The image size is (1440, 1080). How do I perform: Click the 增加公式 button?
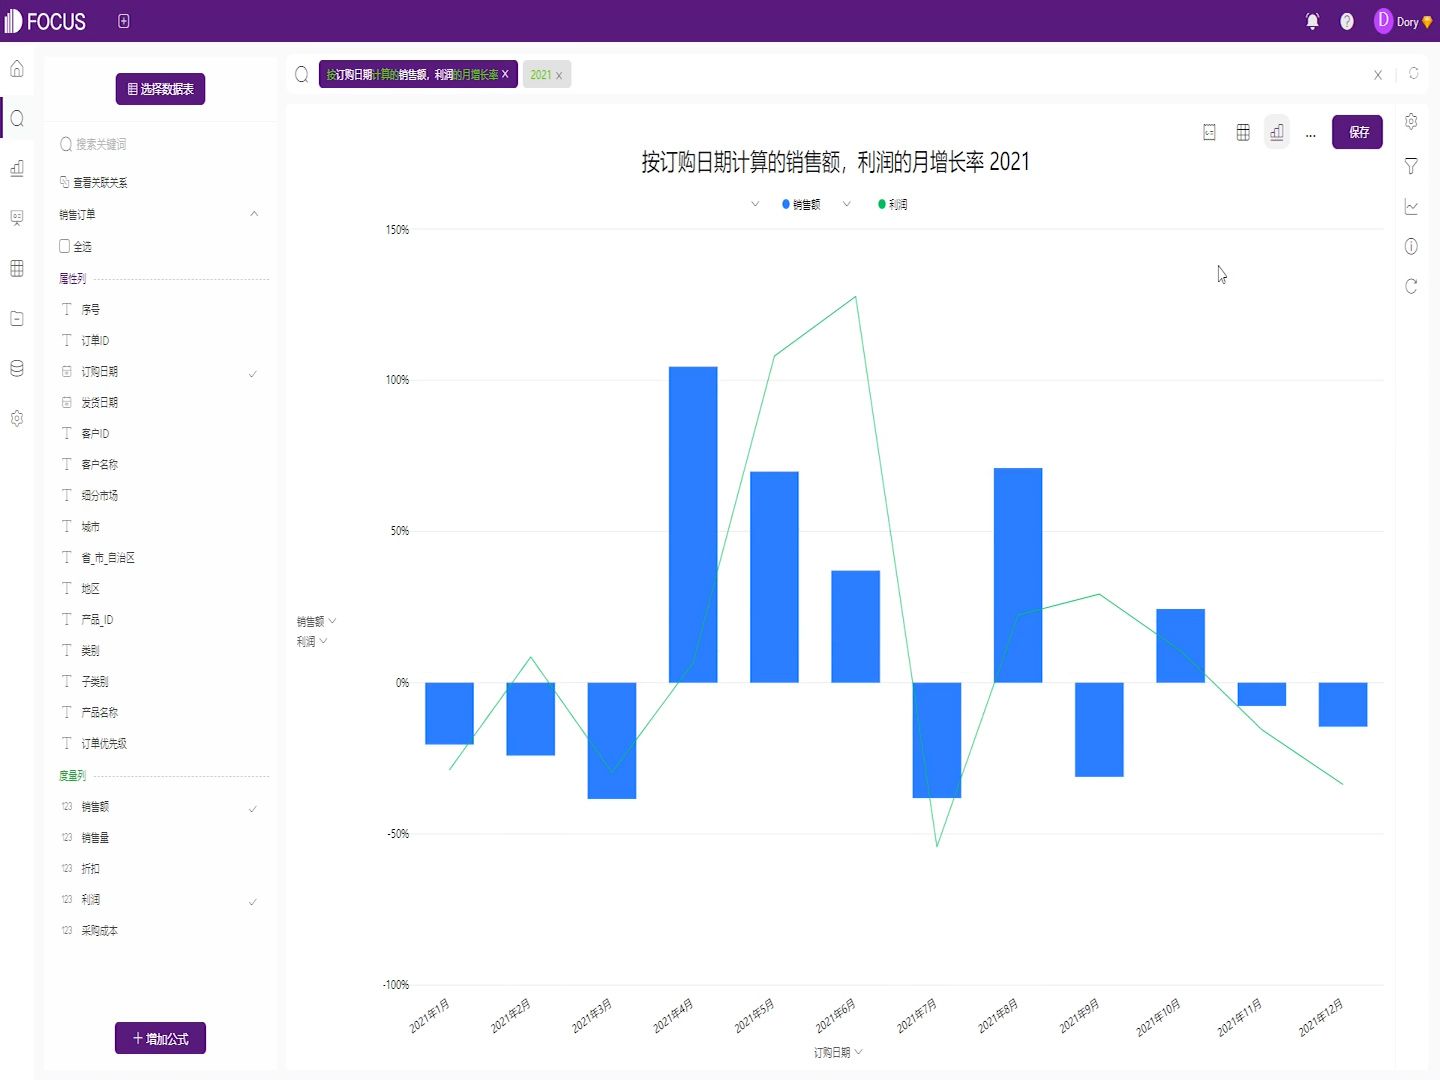tap(160, 1039)
